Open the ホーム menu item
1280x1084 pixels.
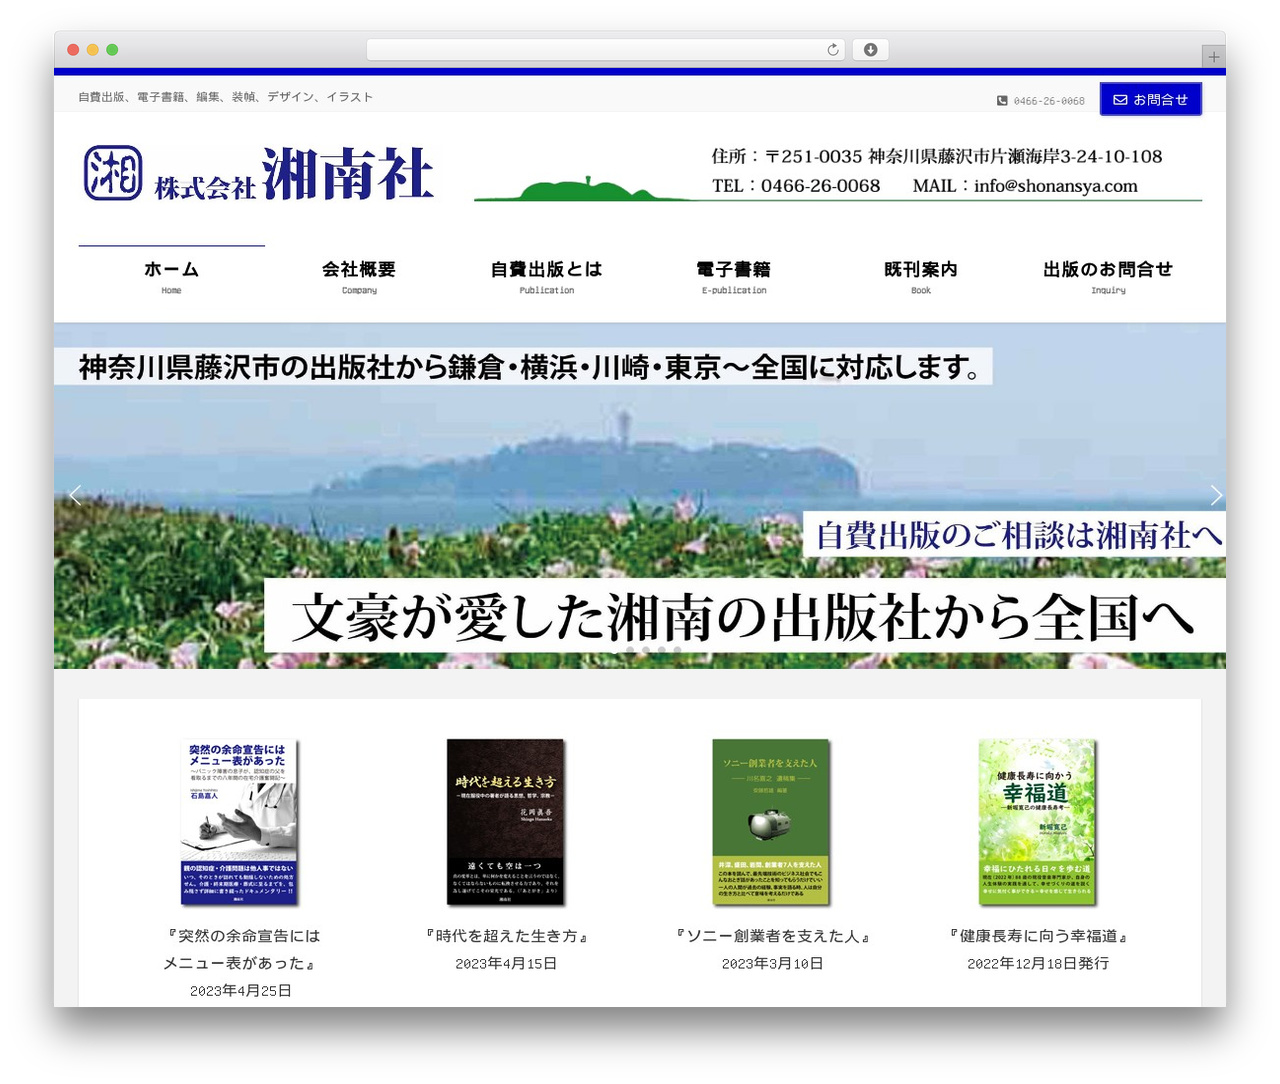click(x=172, y=276)
